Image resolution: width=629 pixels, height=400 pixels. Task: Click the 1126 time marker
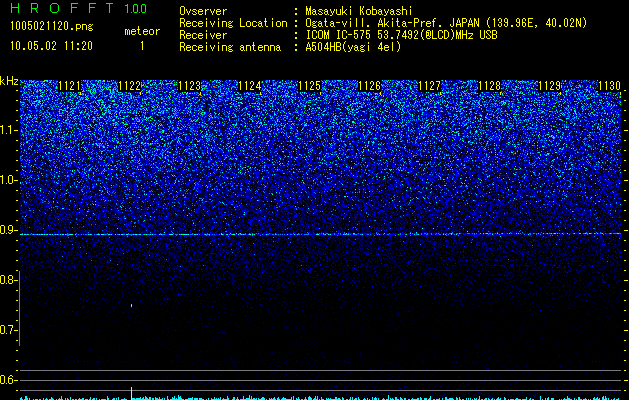(369, 86)
